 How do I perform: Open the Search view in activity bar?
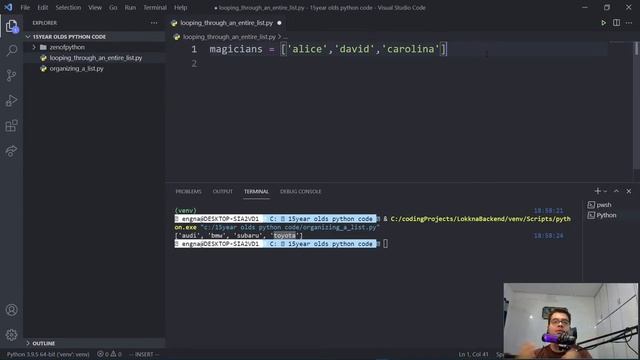11,51
